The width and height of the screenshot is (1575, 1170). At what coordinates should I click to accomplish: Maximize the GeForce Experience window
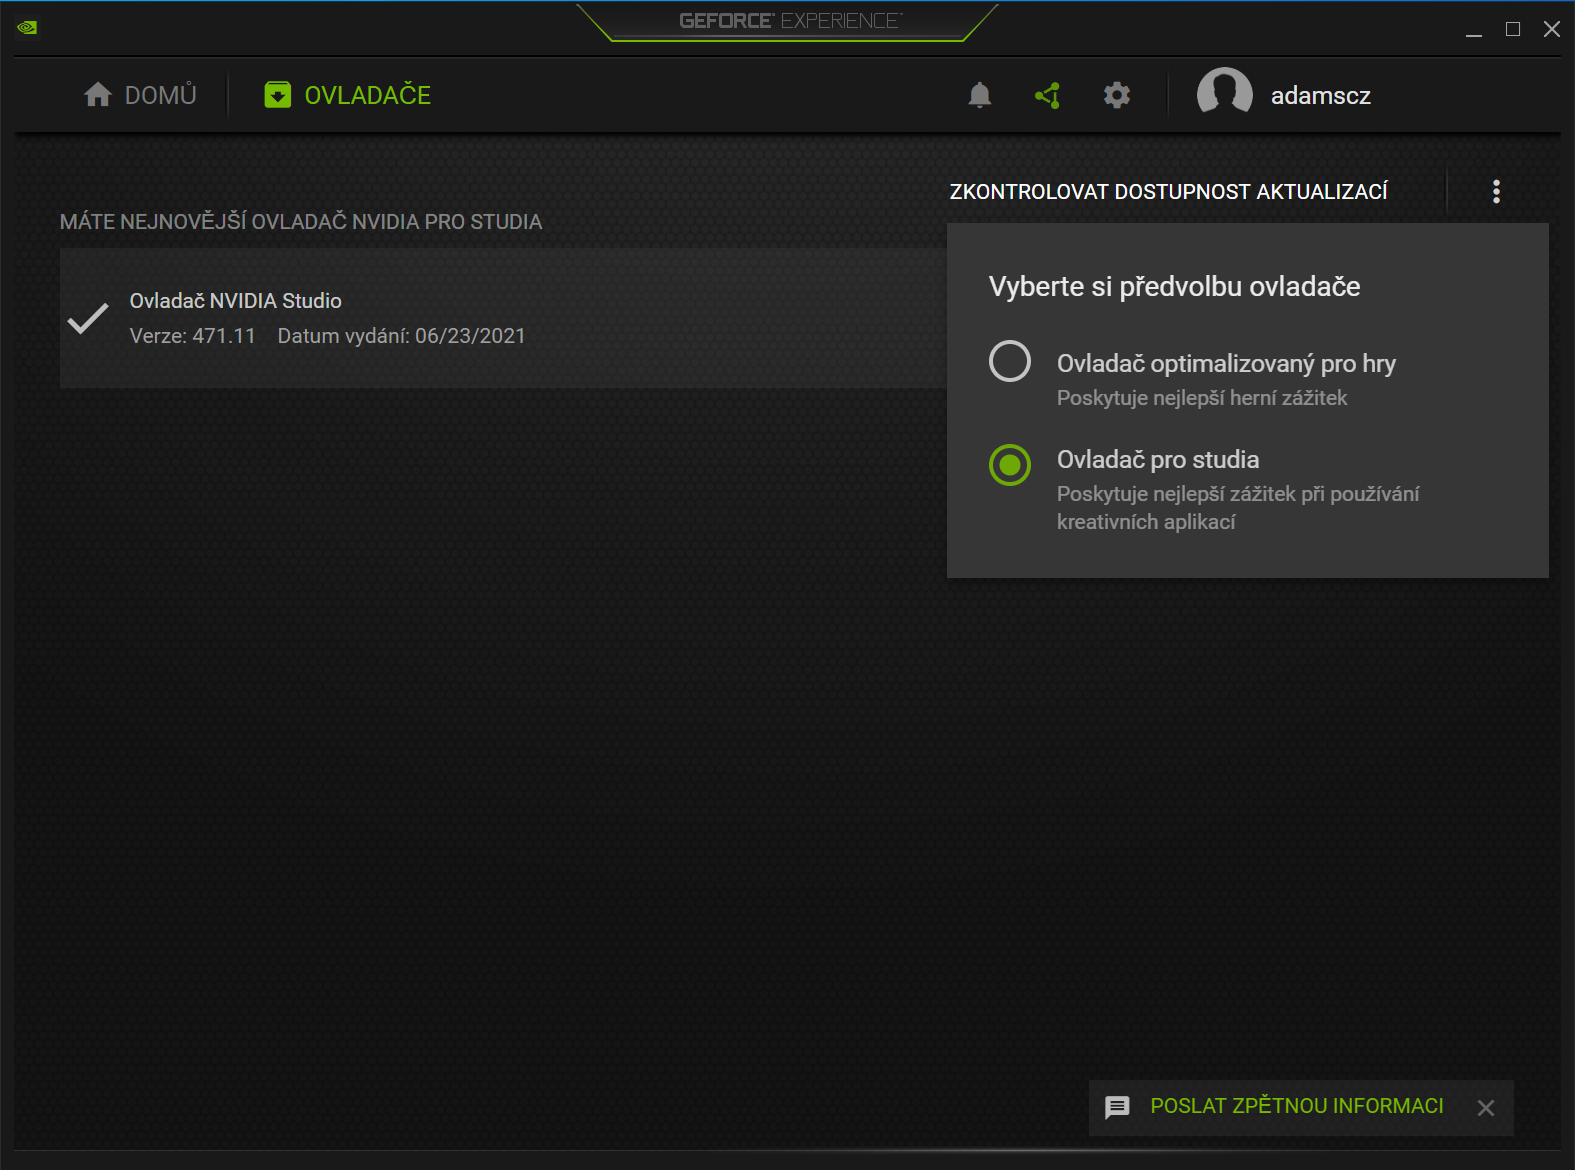pos(1513,29)
